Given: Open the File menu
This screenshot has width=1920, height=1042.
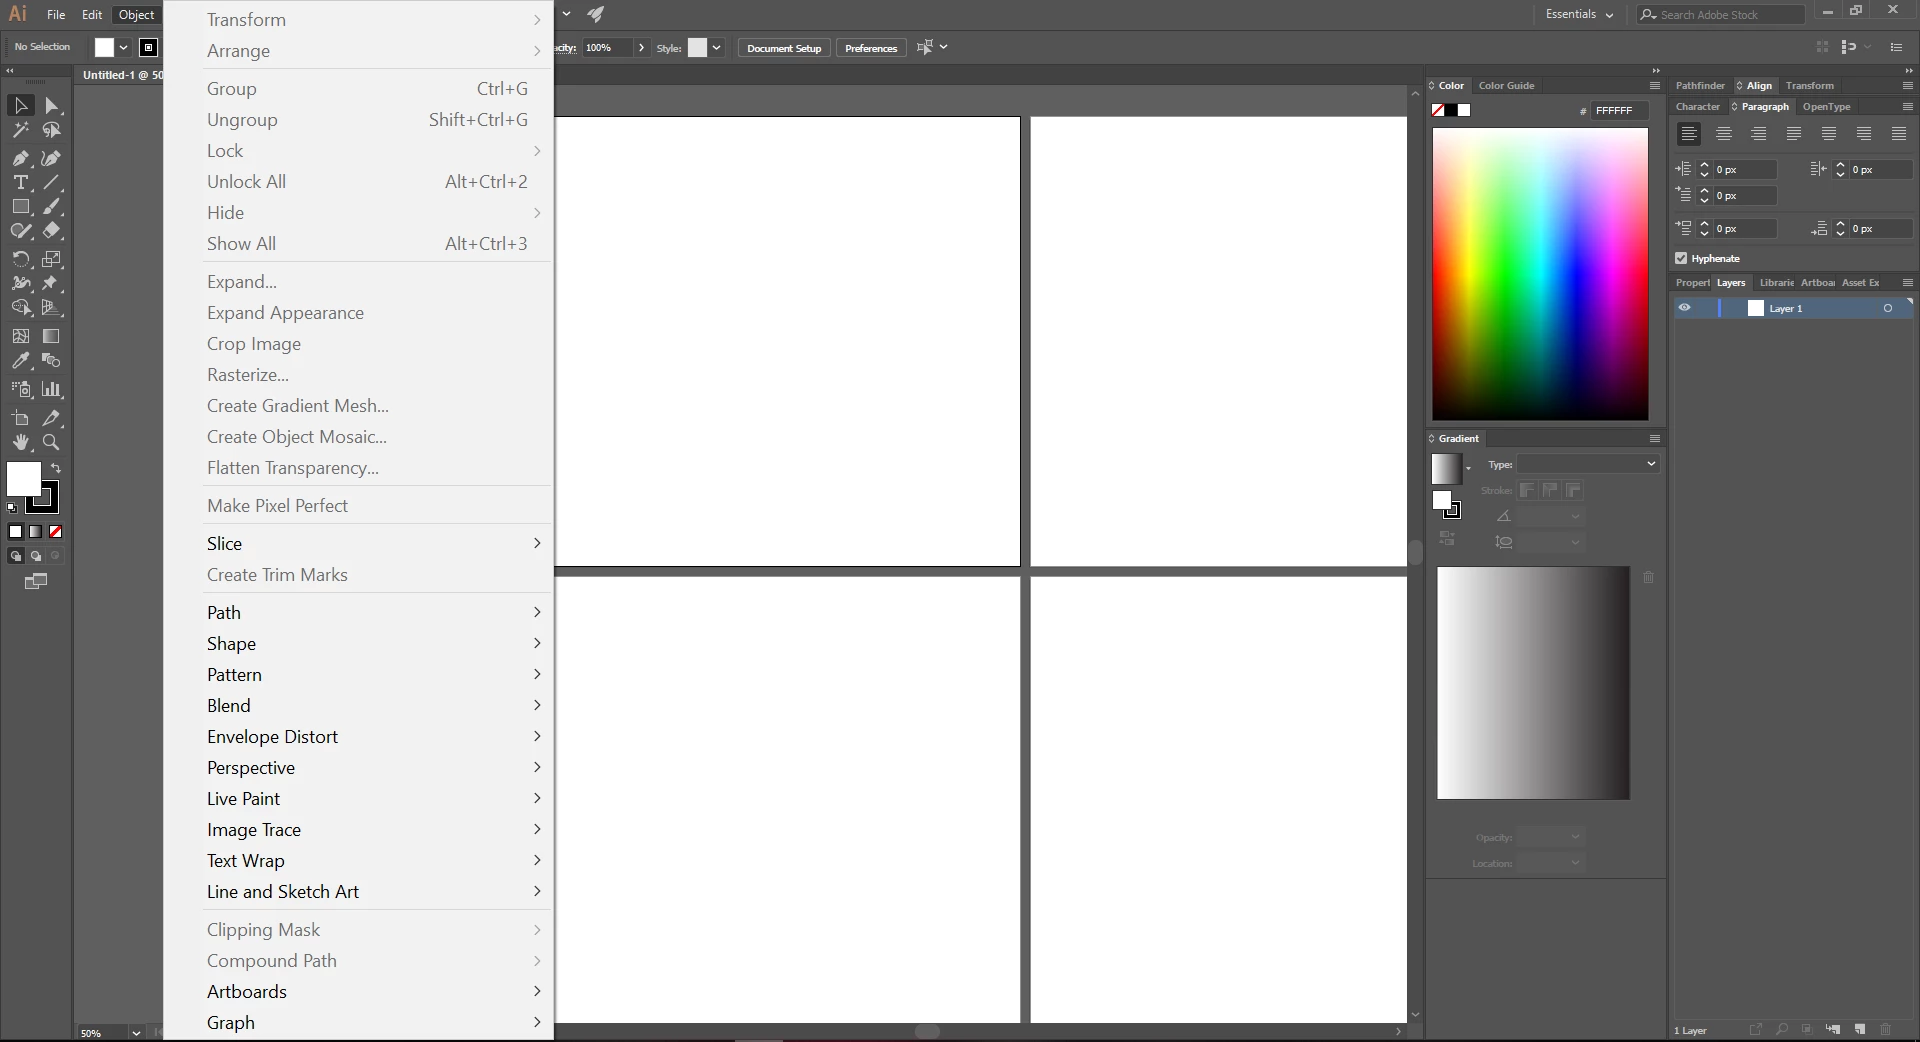Looking at the screenshot, I should (x=56, y=15).
